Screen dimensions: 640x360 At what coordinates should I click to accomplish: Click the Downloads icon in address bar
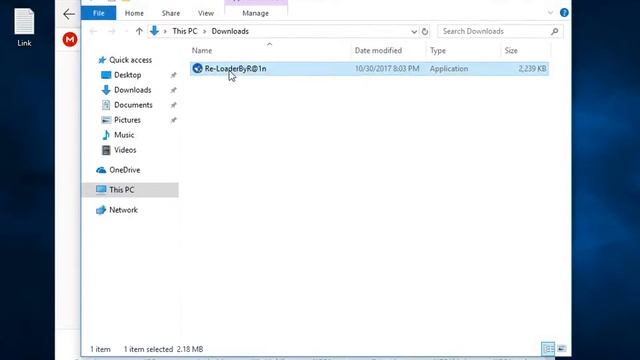(154, 31)
